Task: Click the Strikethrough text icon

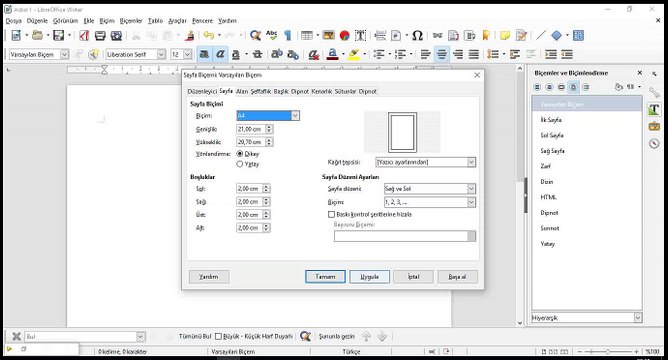Action: coord(257,55)
